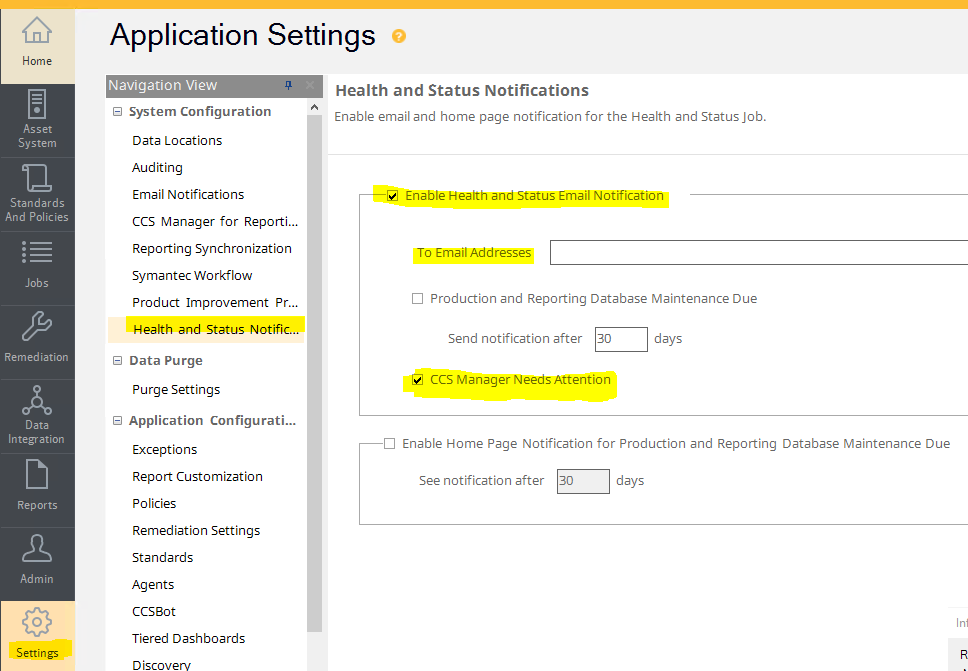Collapse the Application Configuration node
This screenshot has width=968, height=671.
point(118,421)
